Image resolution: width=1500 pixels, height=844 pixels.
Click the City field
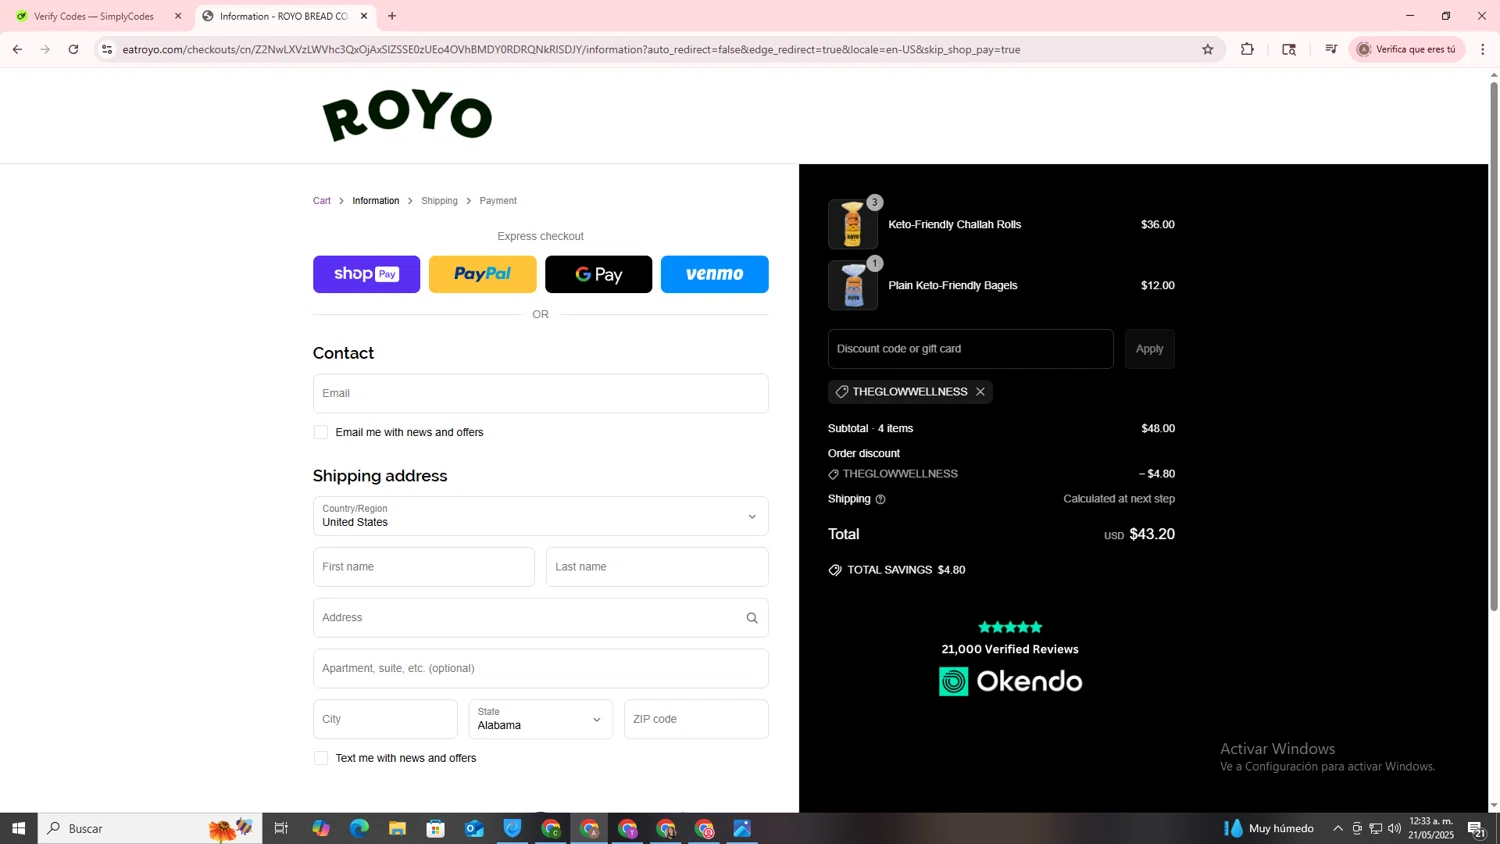tap(385, 719)
